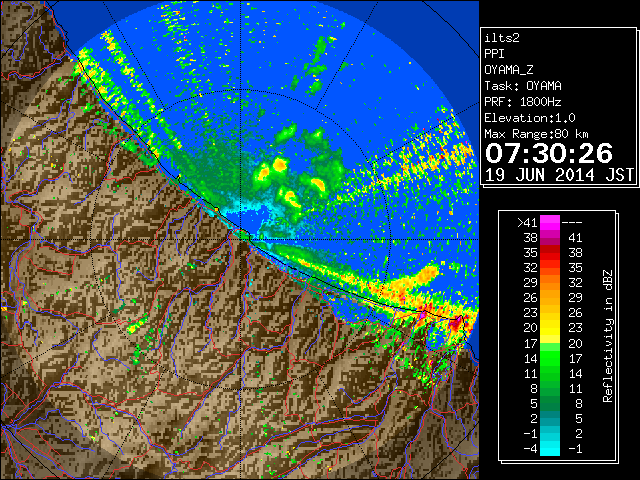The height and width of the screenshot is (480, 640).
Task: Pick the dark red 35–38 dBZ swatch
Action: (550, 253)
